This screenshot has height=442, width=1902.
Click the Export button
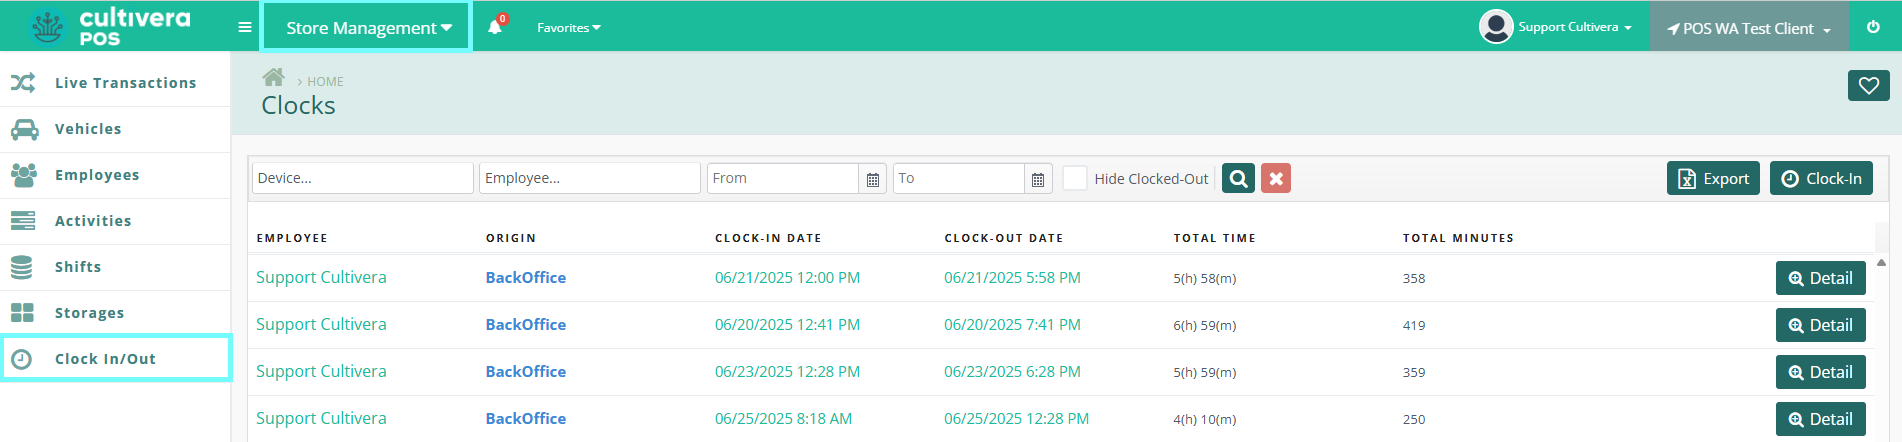[1713, 178]
